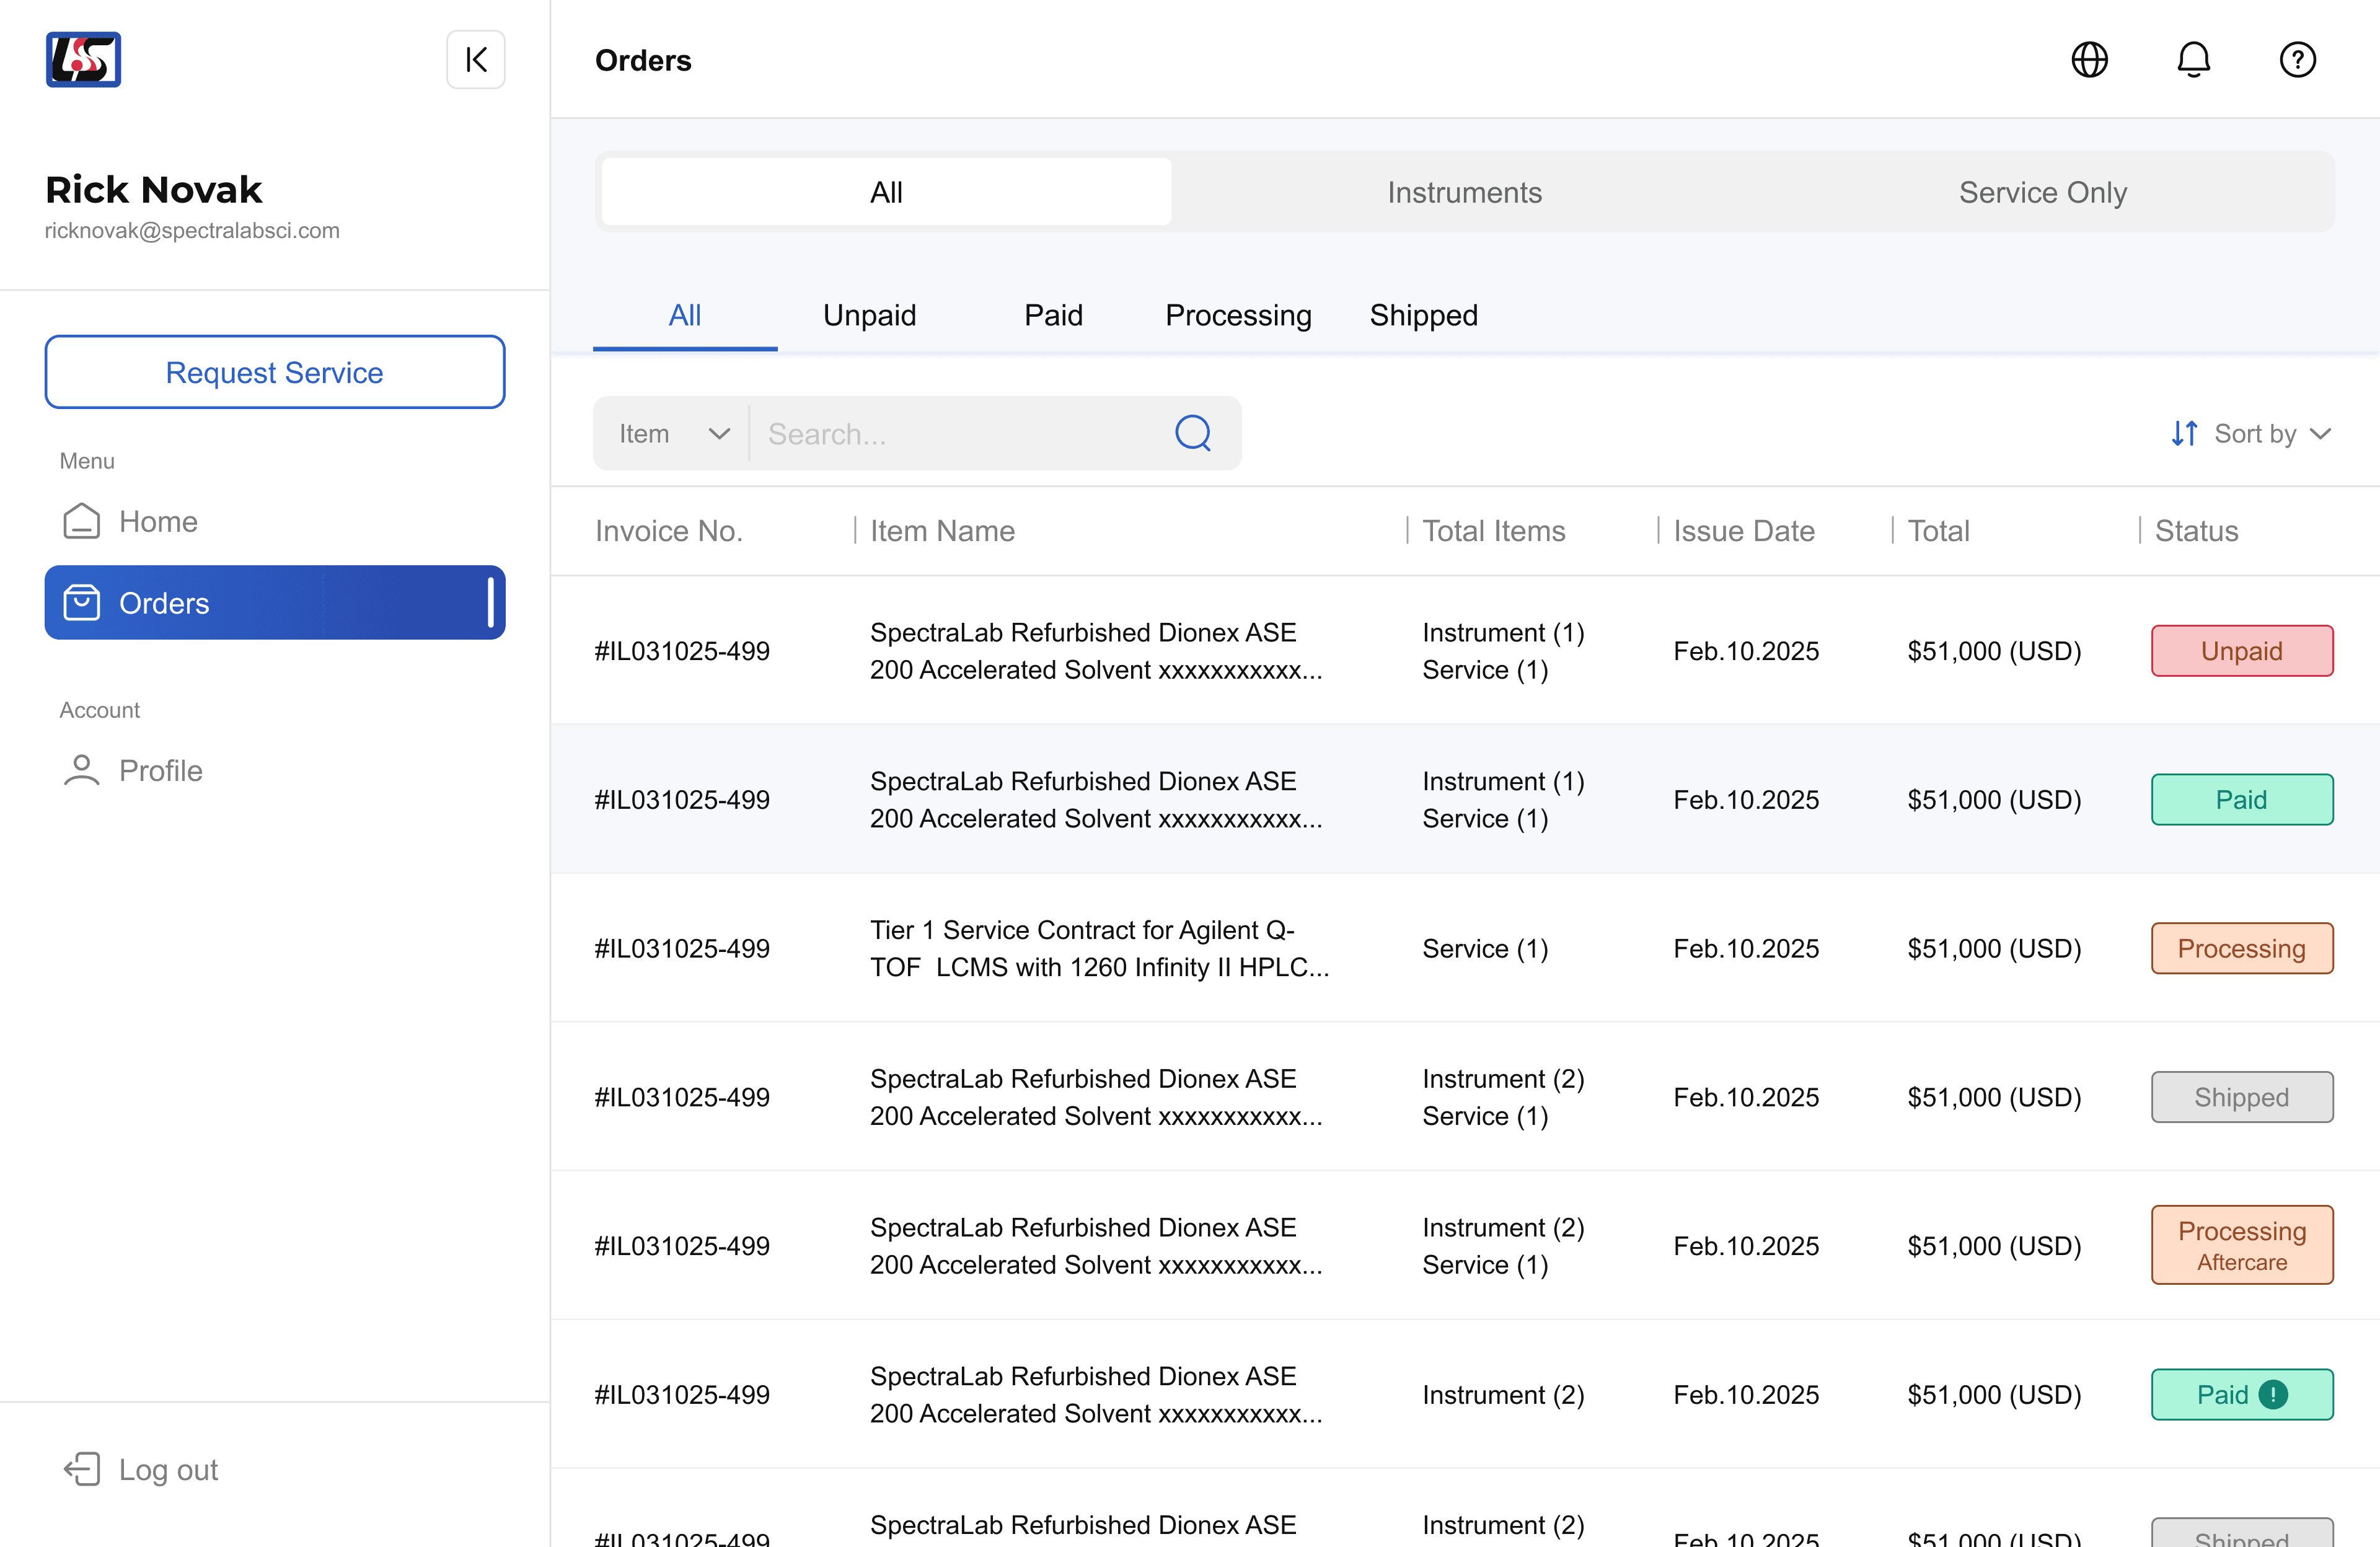Click the sort arrows icon
This screenshot has height=1547, width=2380.
tap(2184, 434)
